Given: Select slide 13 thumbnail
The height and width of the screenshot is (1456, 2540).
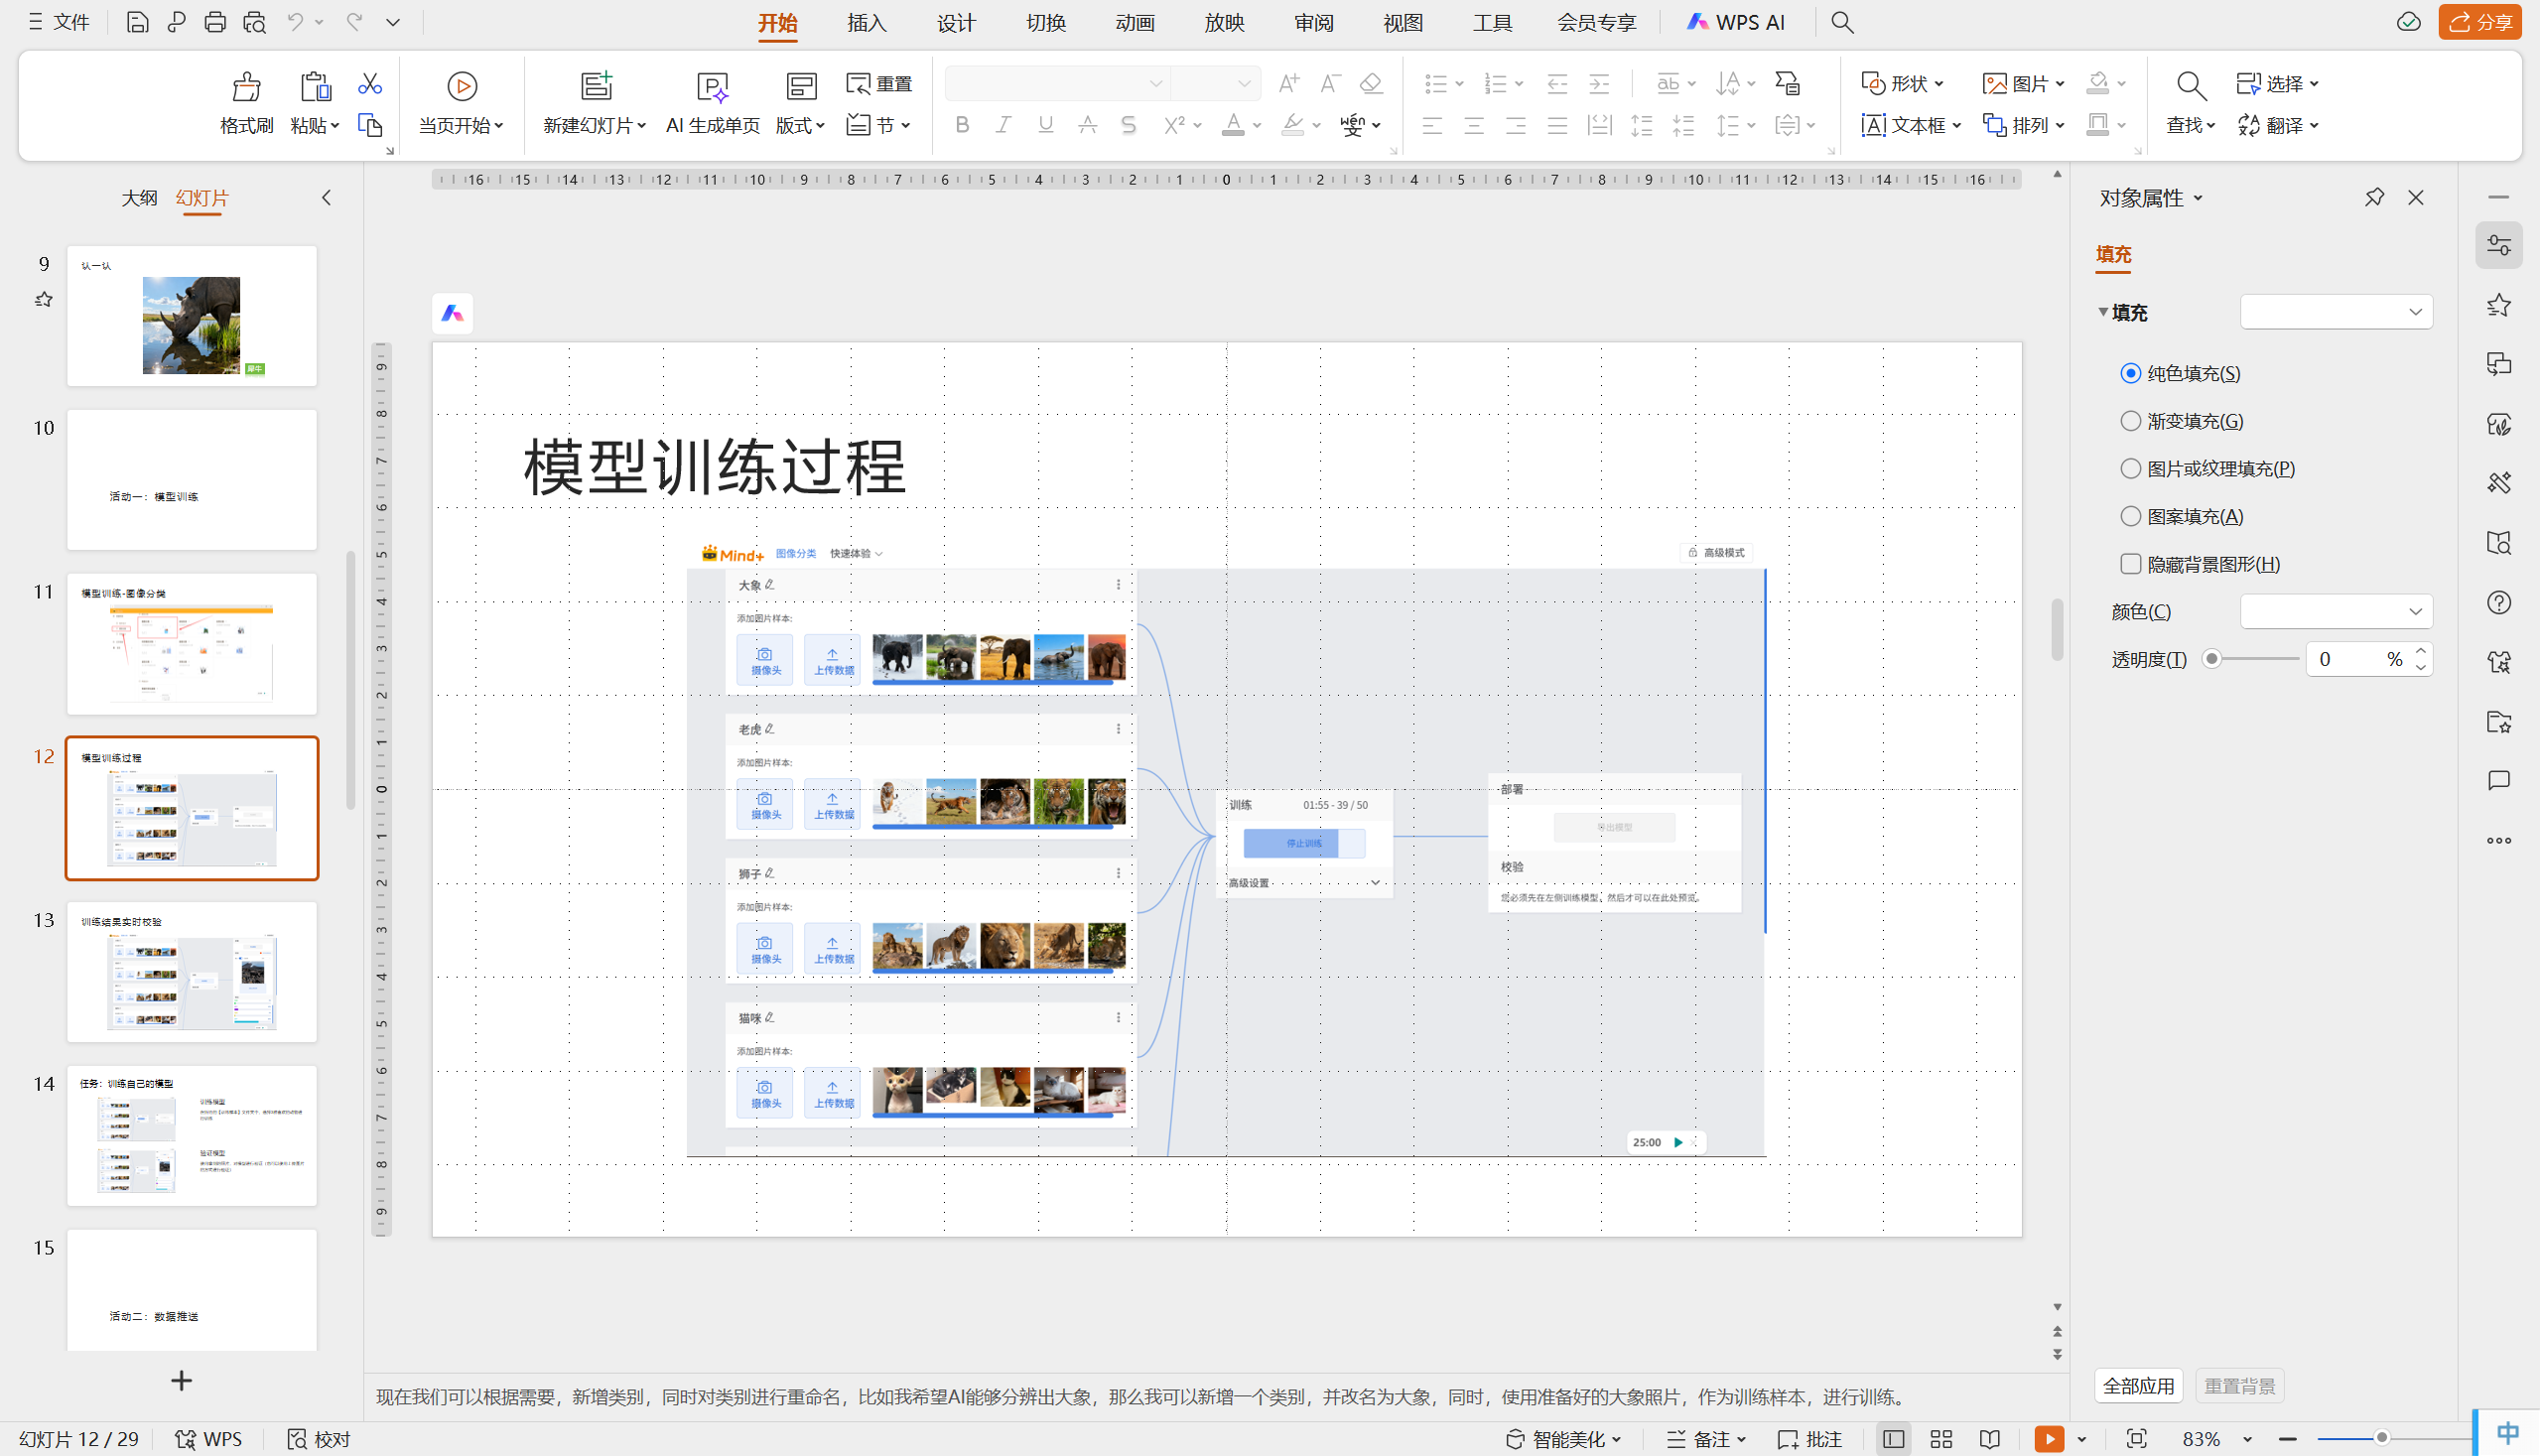Looking at the screenshot, I should click(192, 972).
